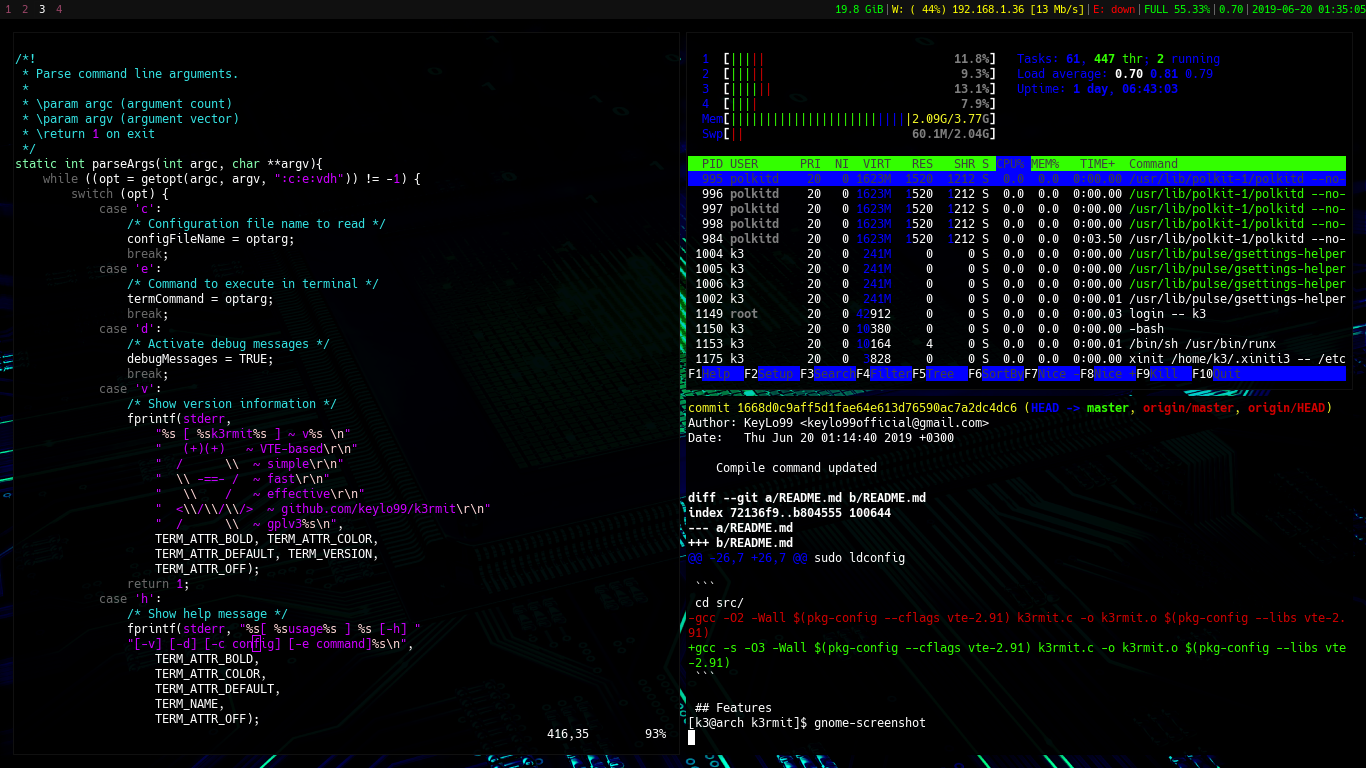This screenshot has height=768, width=1366.
Task: Click the '## Features' line in git diff
Action: pyautogui.click(x=733, y=708)
